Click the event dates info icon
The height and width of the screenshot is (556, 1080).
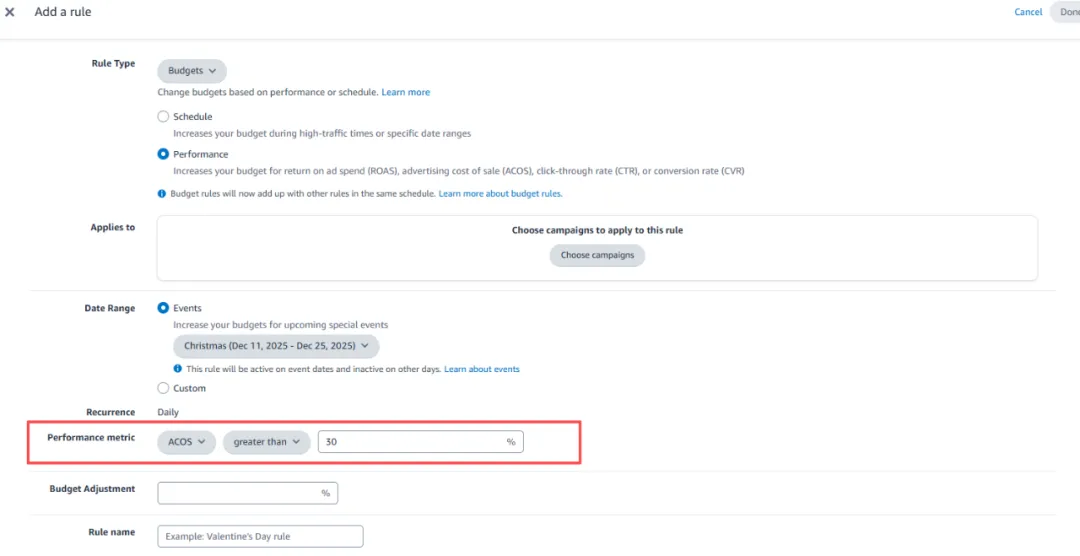tap(178, 369)
